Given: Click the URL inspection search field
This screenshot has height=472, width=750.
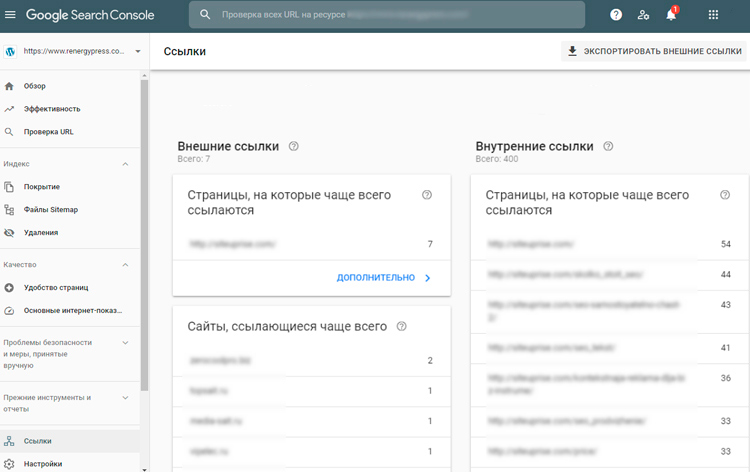Looking at the screenshot, I should pos(390,15).
